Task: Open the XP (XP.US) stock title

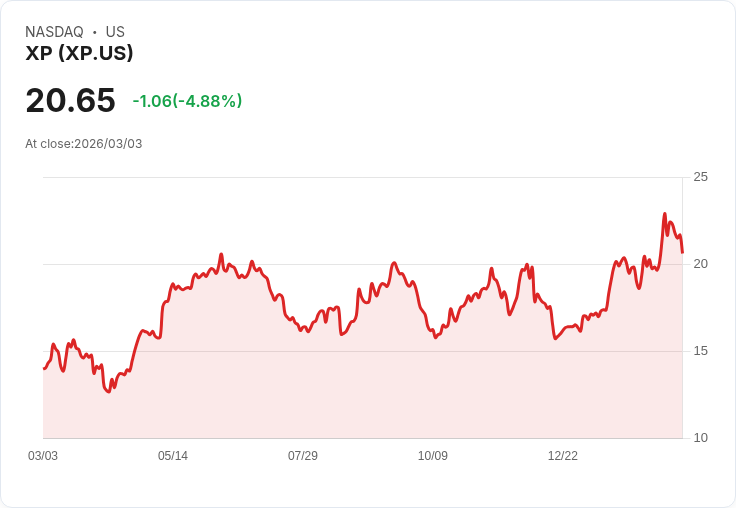Action: point(79,53)
